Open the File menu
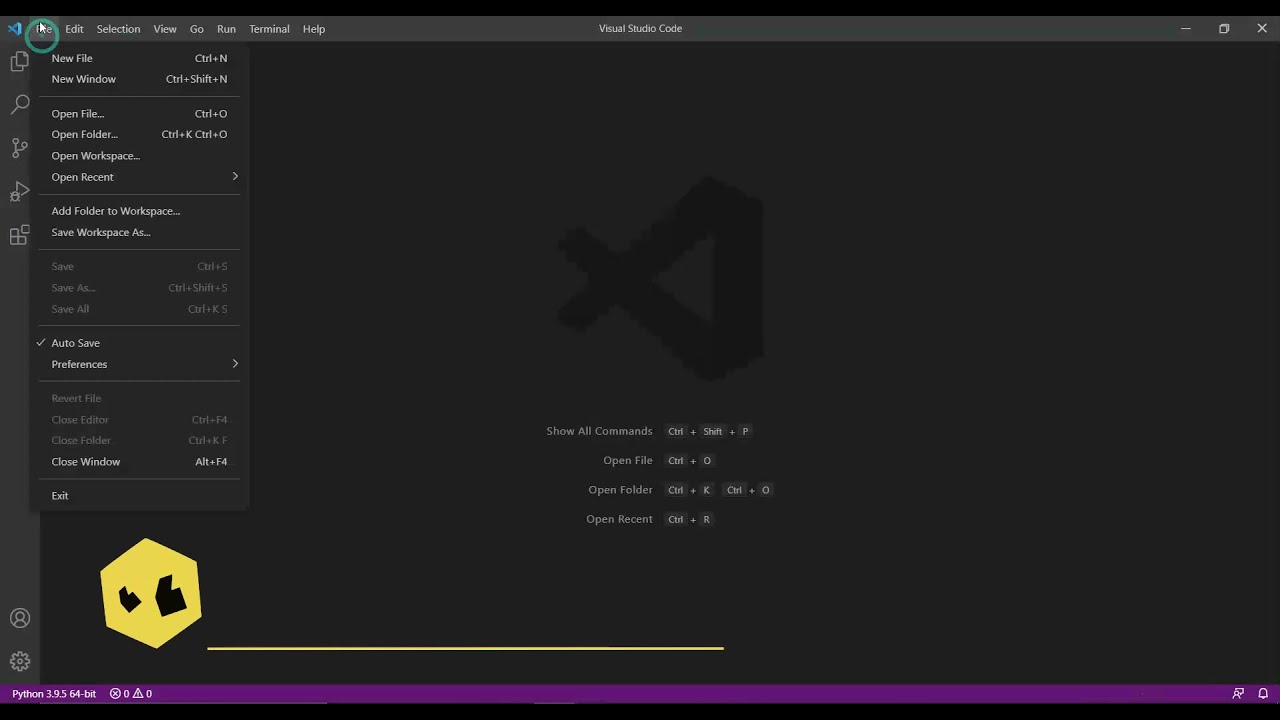 (44, 29)
